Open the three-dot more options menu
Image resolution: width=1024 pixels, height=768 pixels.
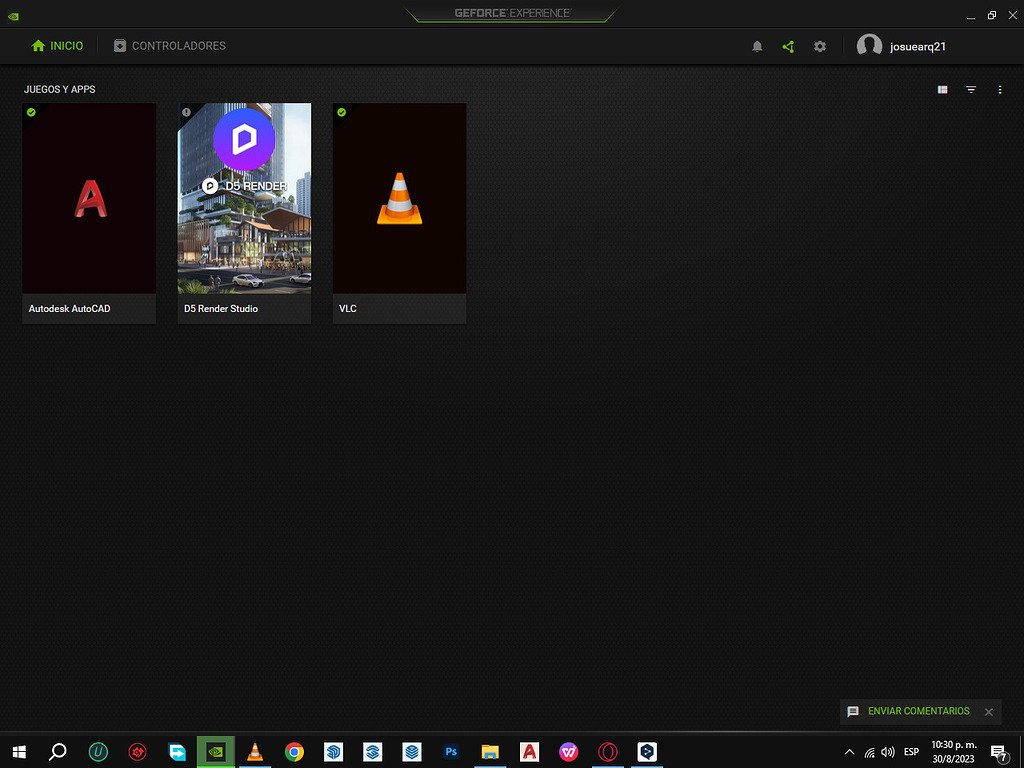(x=1000, y=90)
